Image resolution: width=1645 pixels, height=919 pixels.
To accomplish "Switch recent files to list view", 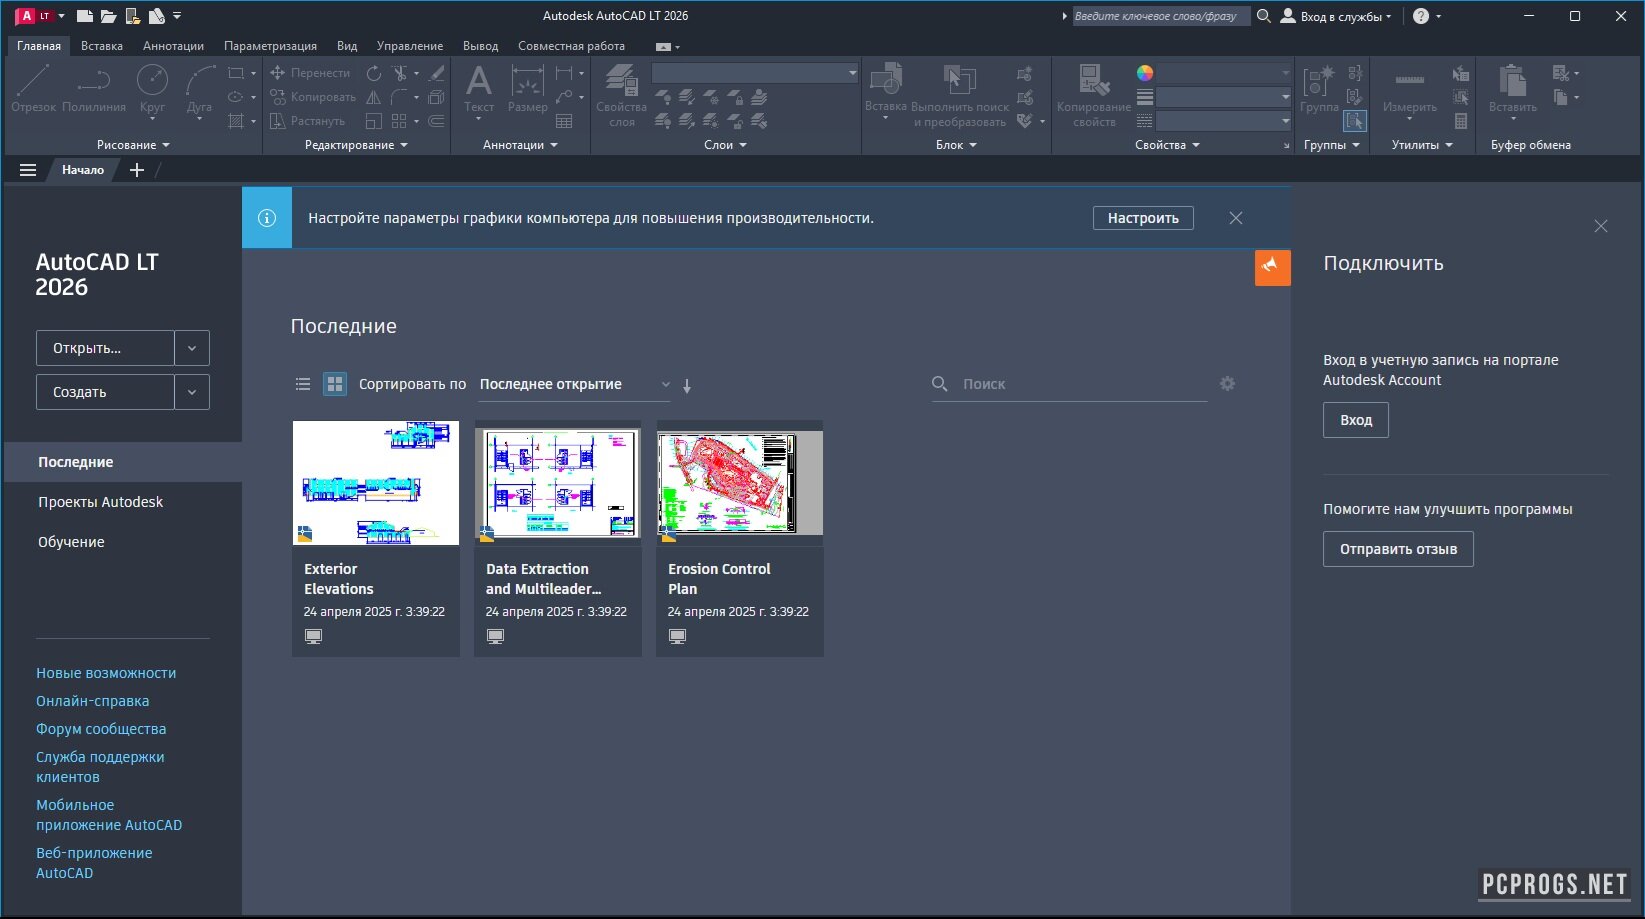I will click(303, 384).
